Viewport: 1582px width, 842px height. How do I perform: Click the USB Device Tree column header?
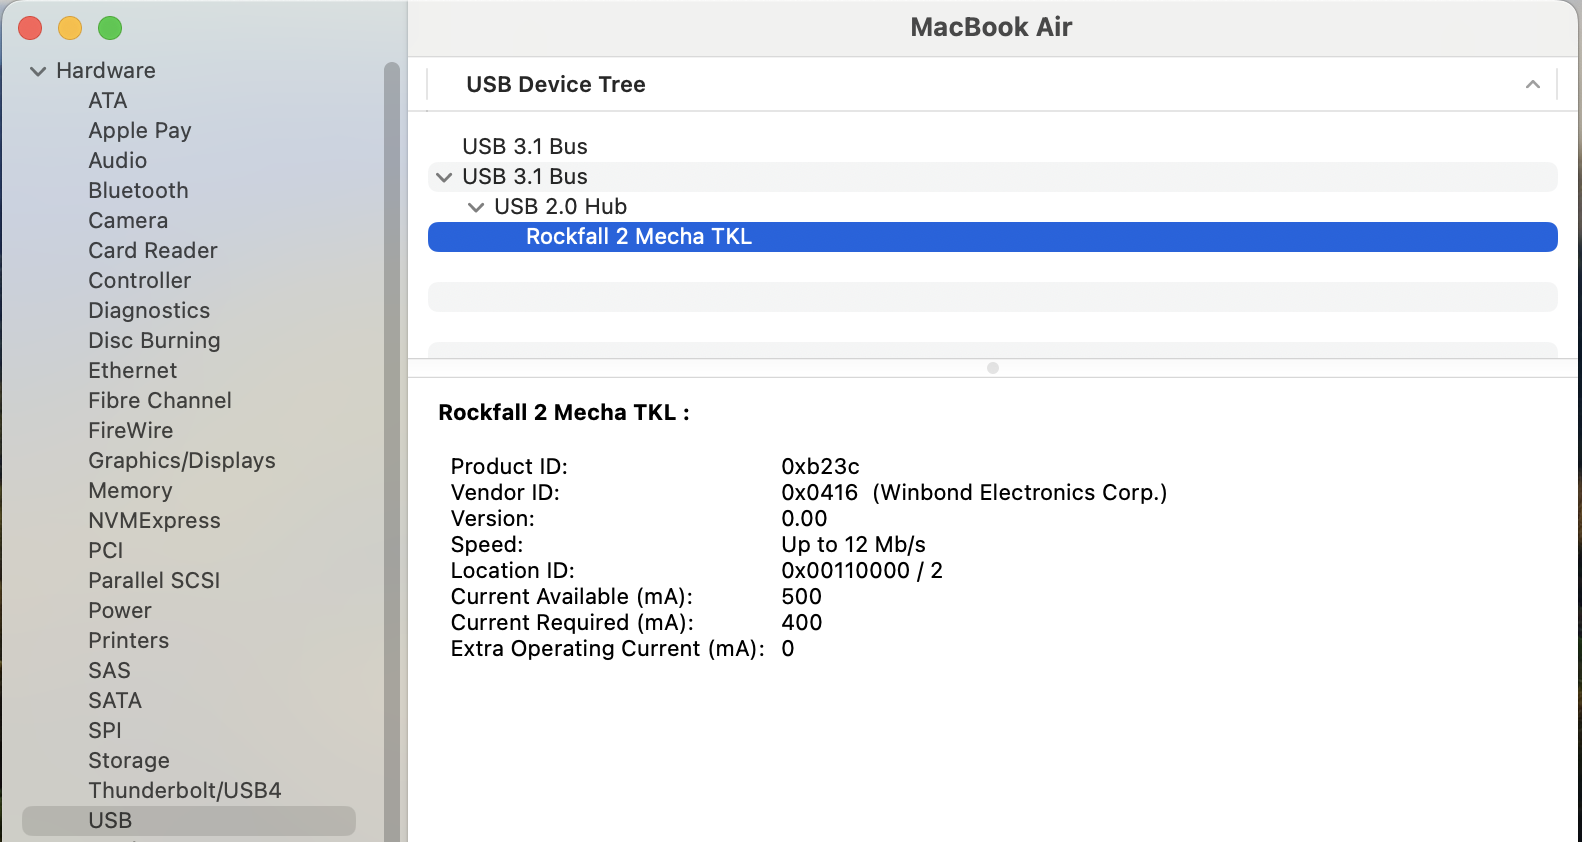coord(556,85)
